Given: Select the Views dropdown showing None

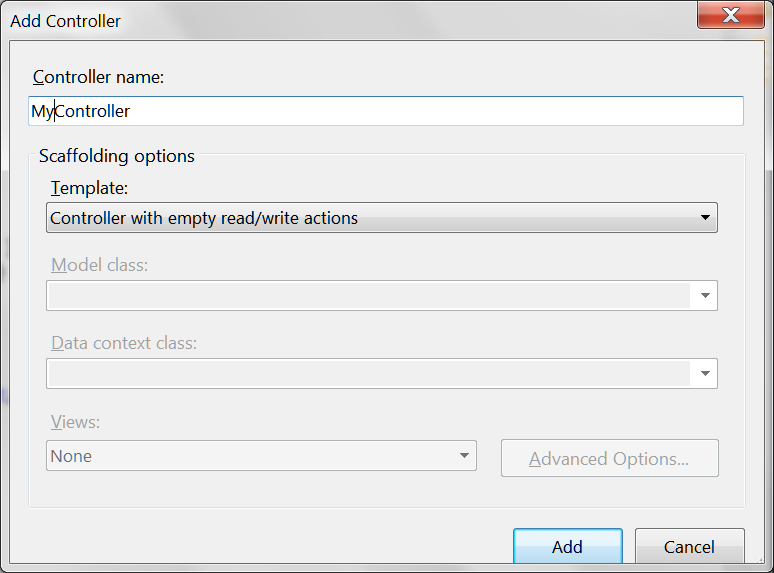Looking at the screenshot, I should [x=250, y=456].
